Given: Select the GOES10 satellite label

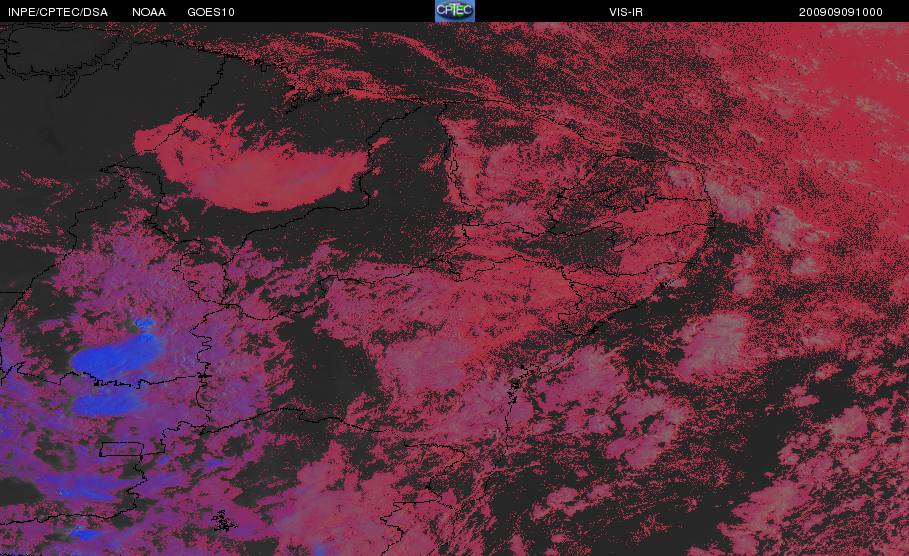Looking at the screenshot, I should click(x=211, y=12).
